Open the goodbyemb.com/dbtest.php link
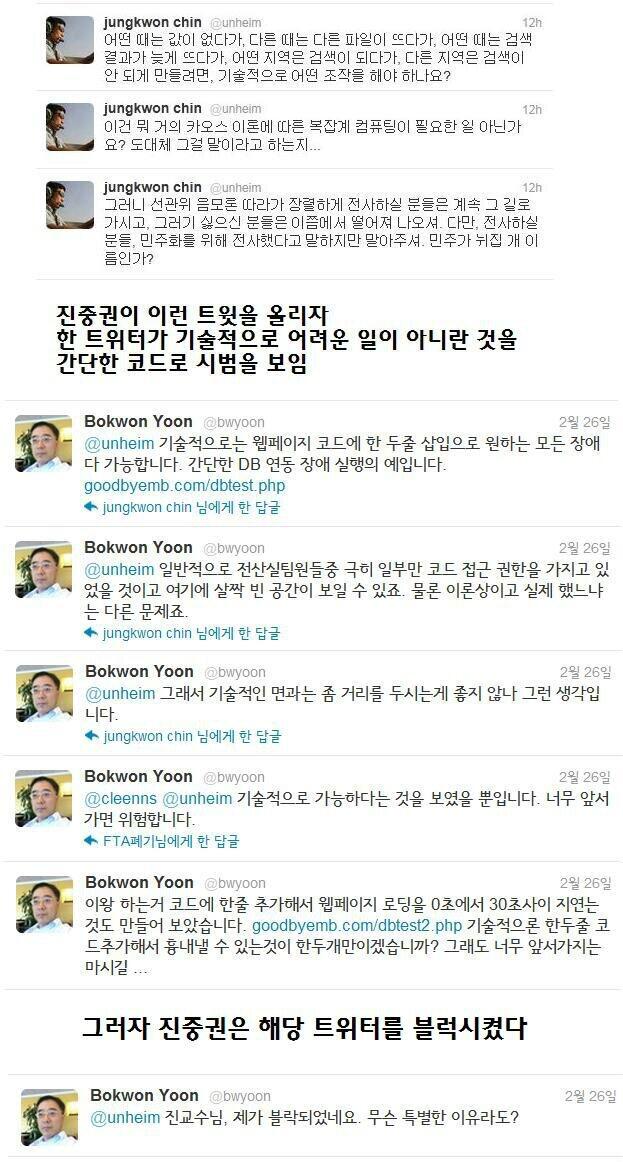623x1162 pixels. [x=184, y=486]
